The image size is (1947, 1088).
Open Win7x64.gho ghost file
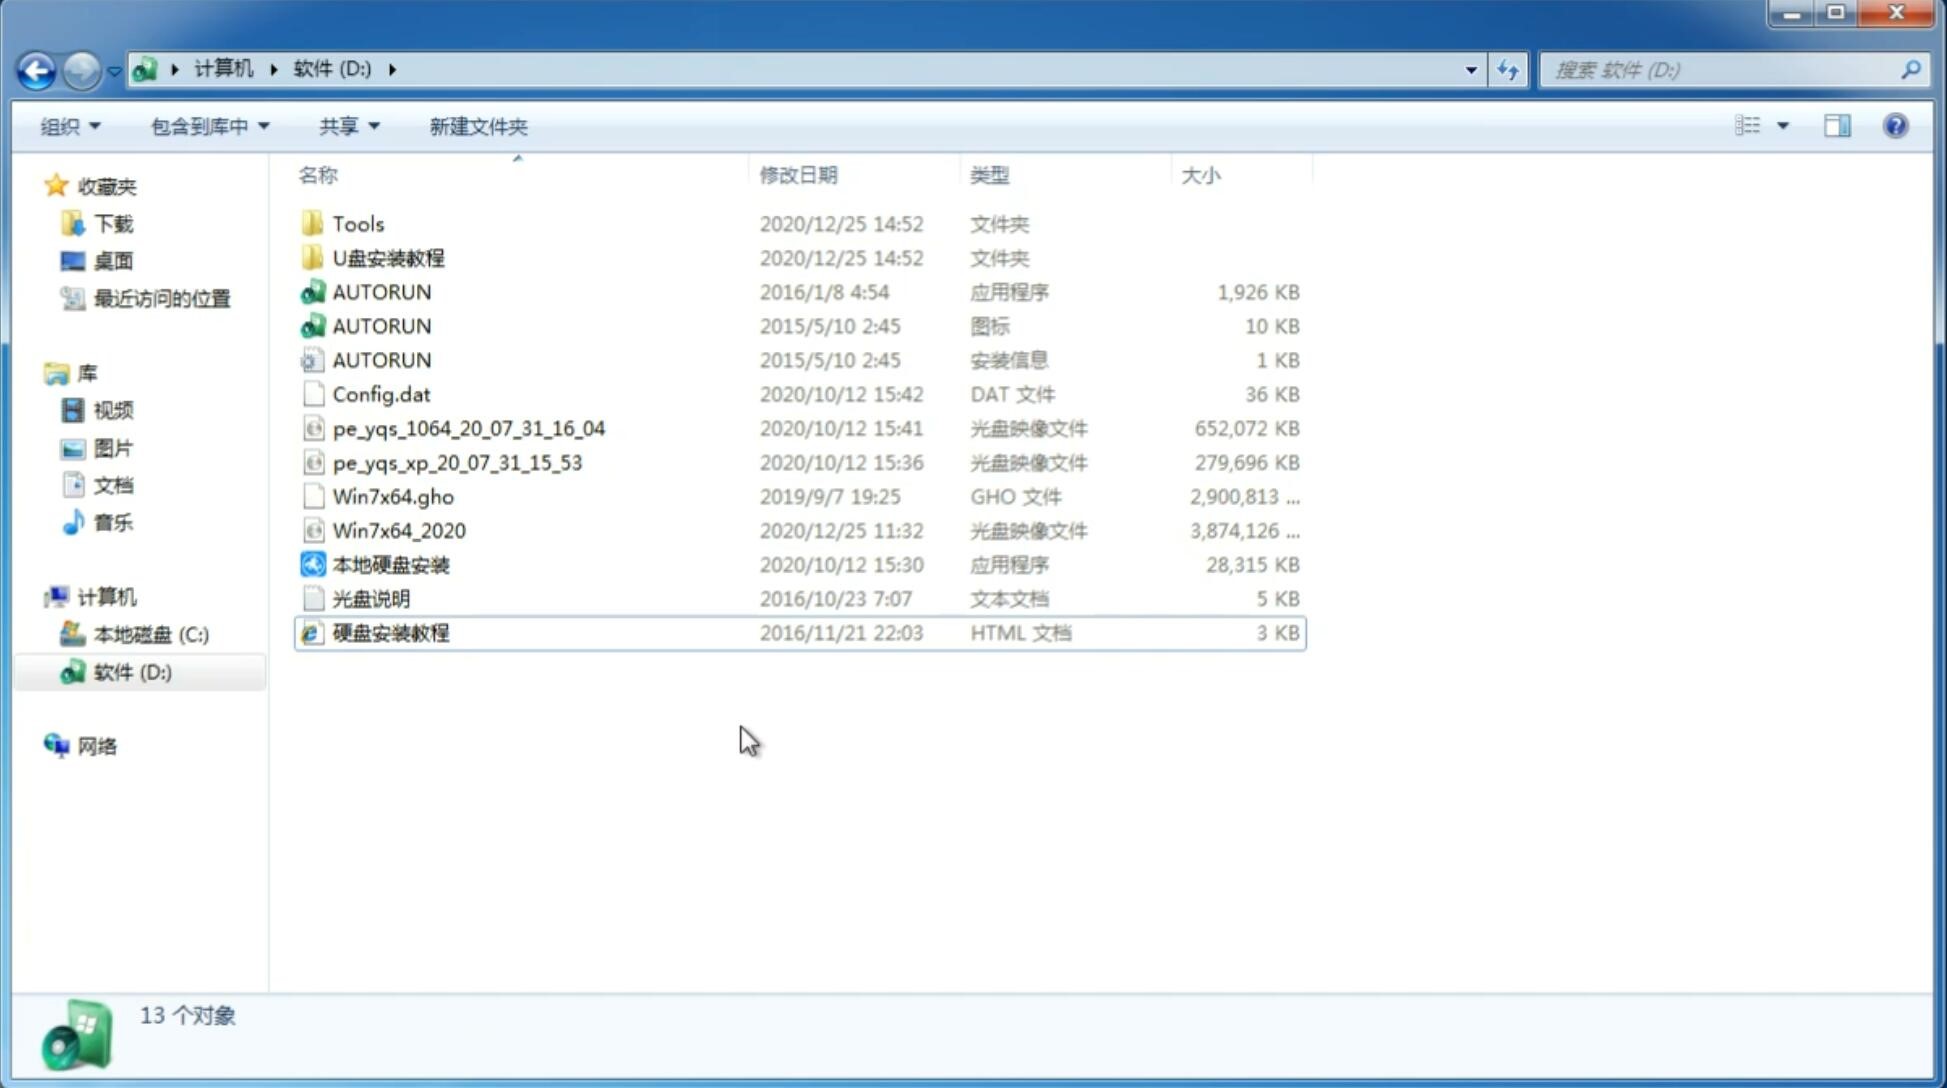coord(393,496)
